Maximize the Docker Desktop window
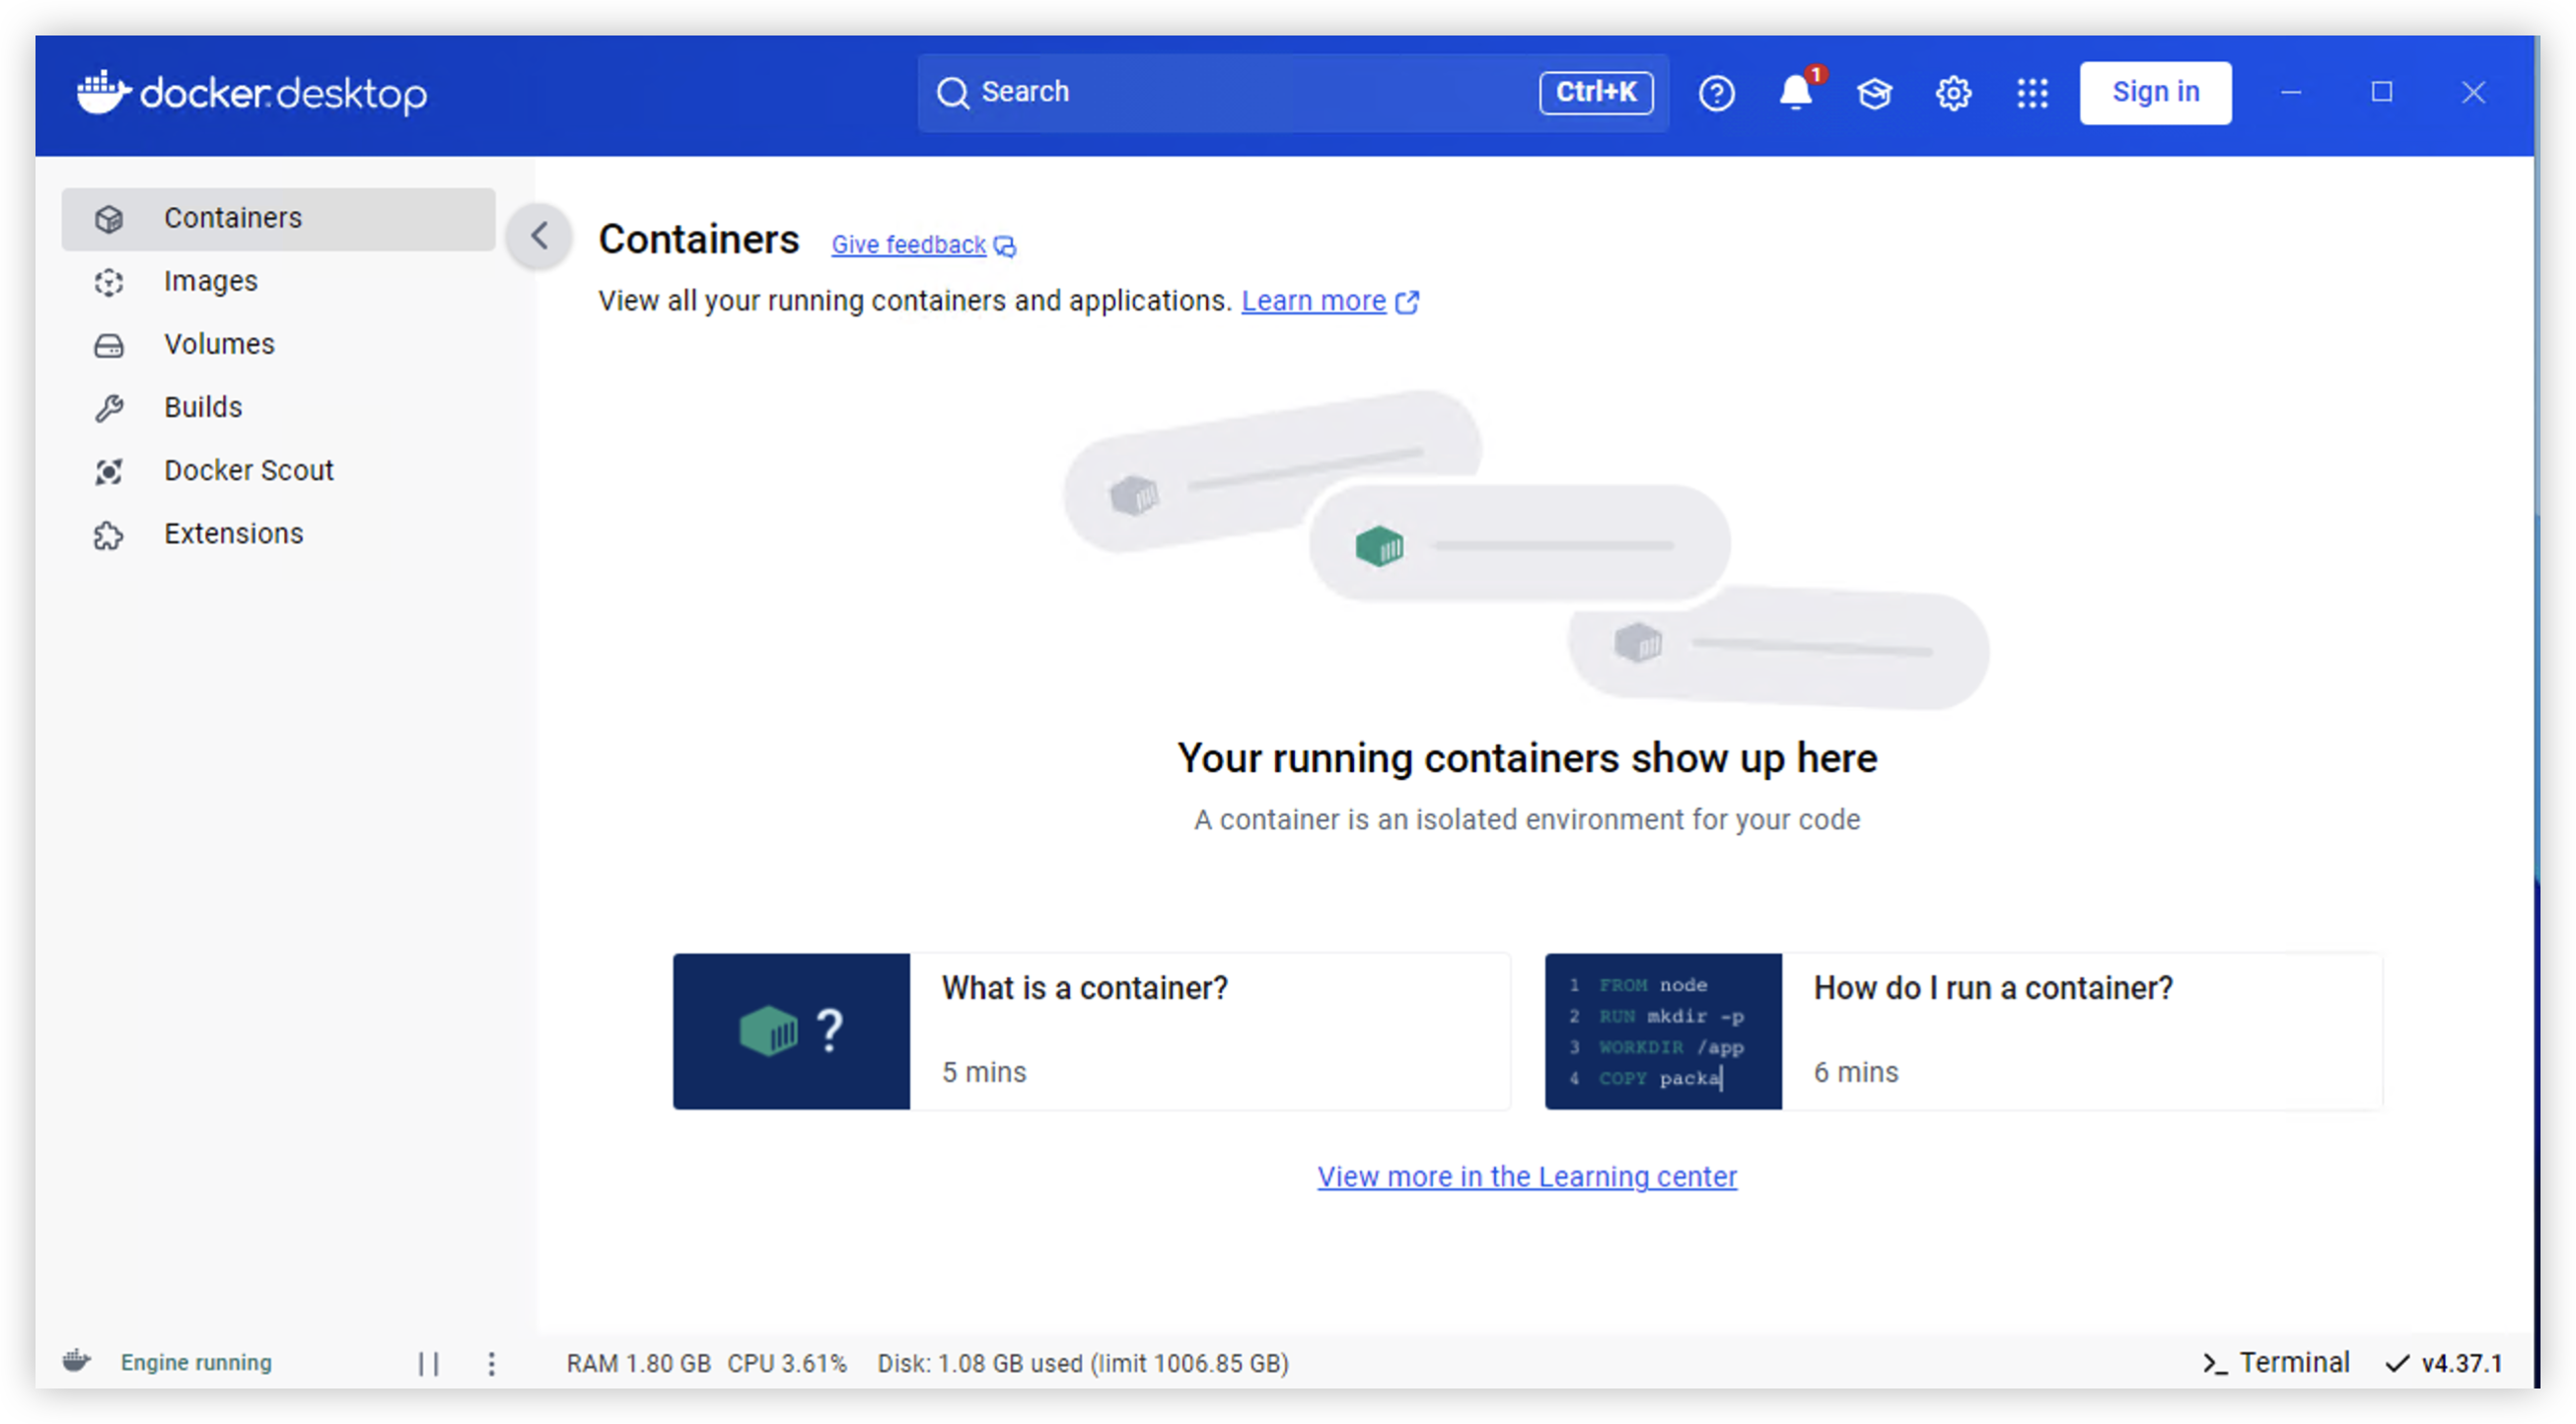Image resolution: width=2576 pixels, height=1424 pixels. point(2382,92)
